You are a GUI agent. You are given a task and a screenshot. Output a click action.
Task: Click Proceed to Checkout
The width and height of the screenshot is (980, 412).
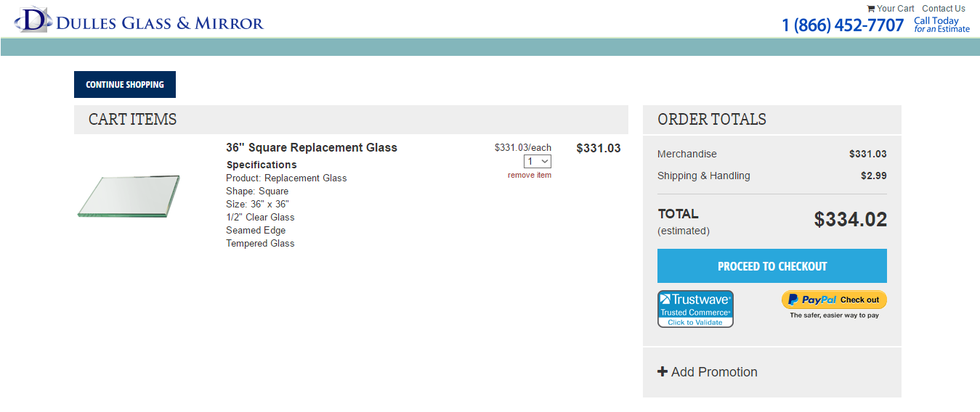[772, 266]
